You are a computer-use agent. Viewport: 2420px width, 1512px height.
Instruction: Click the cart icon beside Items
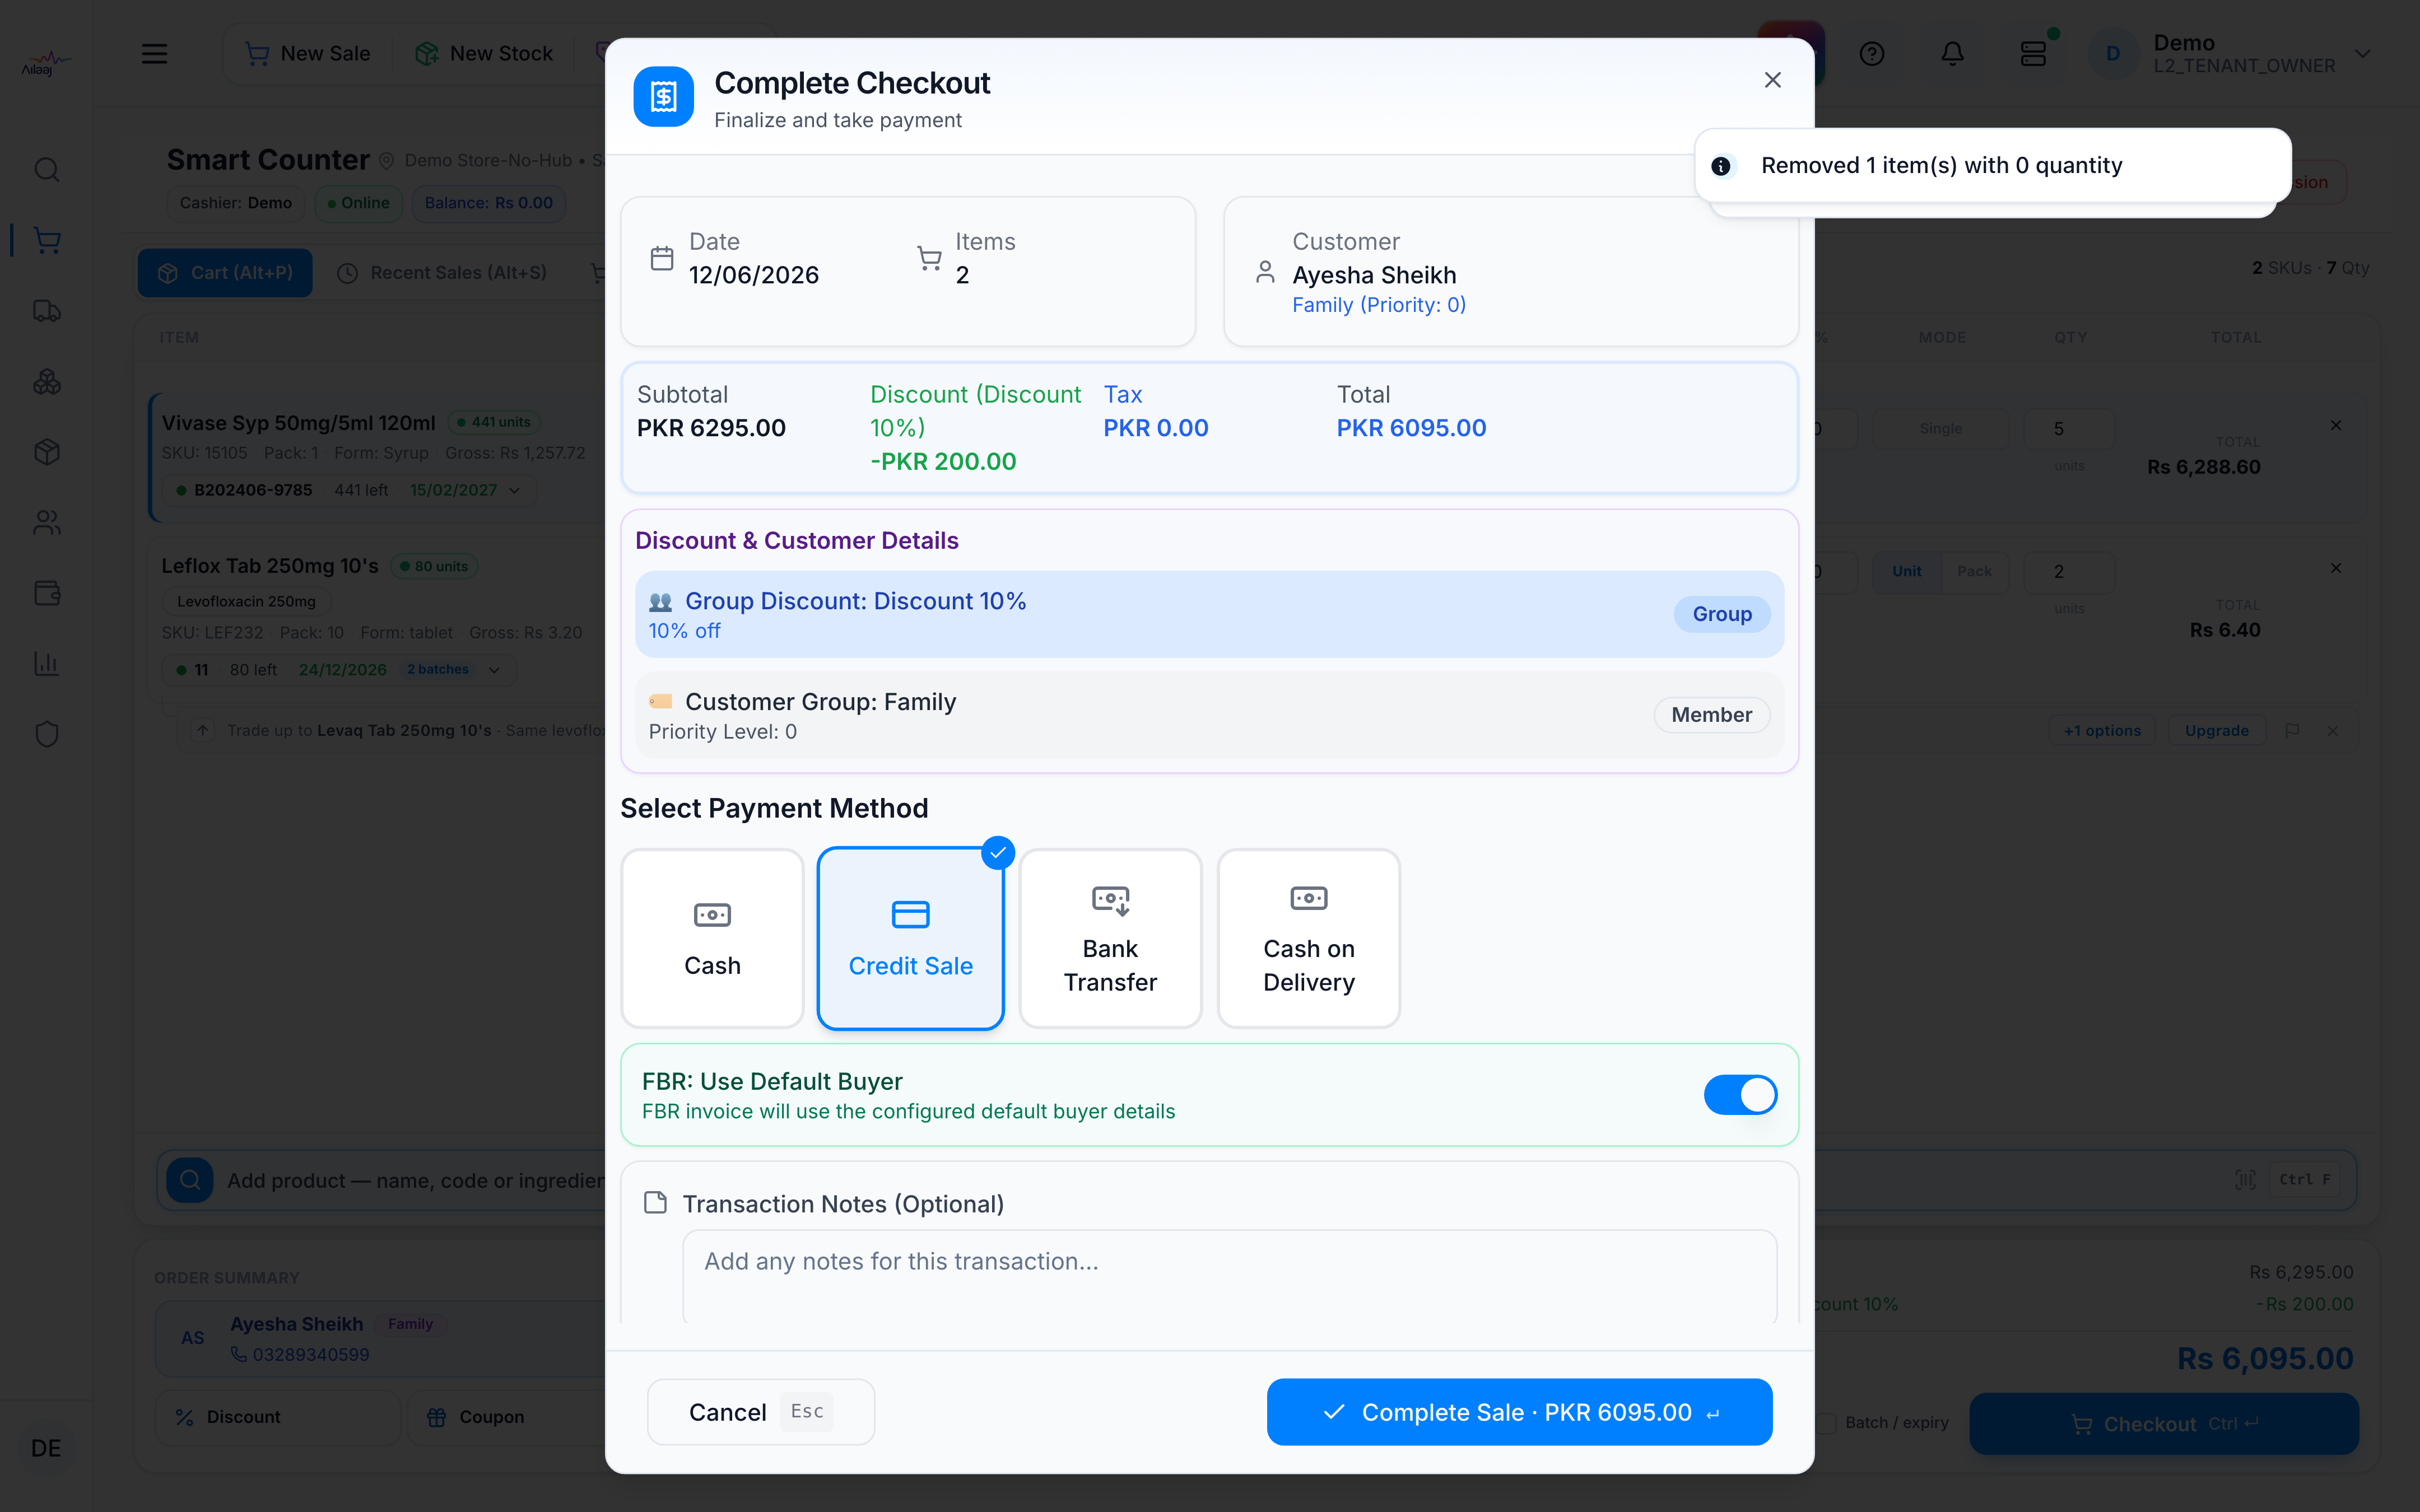tap(929, 258)
